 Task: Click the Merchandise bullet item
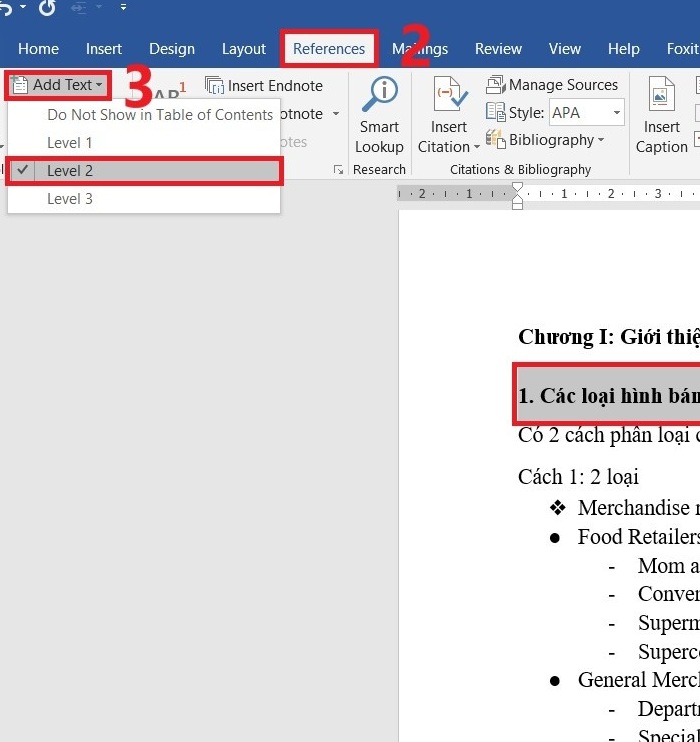click(x=638, y=508)
